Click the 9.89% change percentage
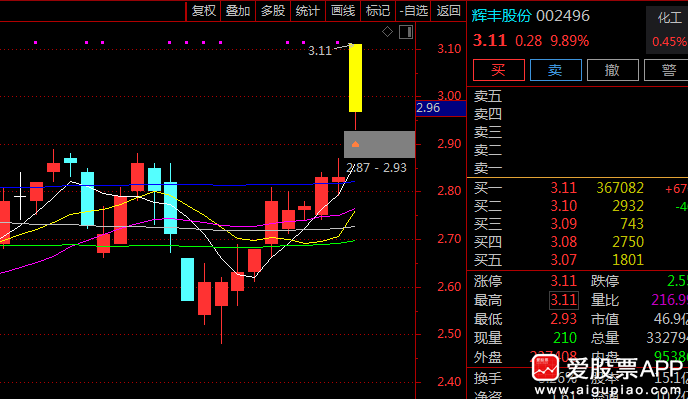Screen dimensions: 688x399 pyautogui.click(x=570, y=41)
